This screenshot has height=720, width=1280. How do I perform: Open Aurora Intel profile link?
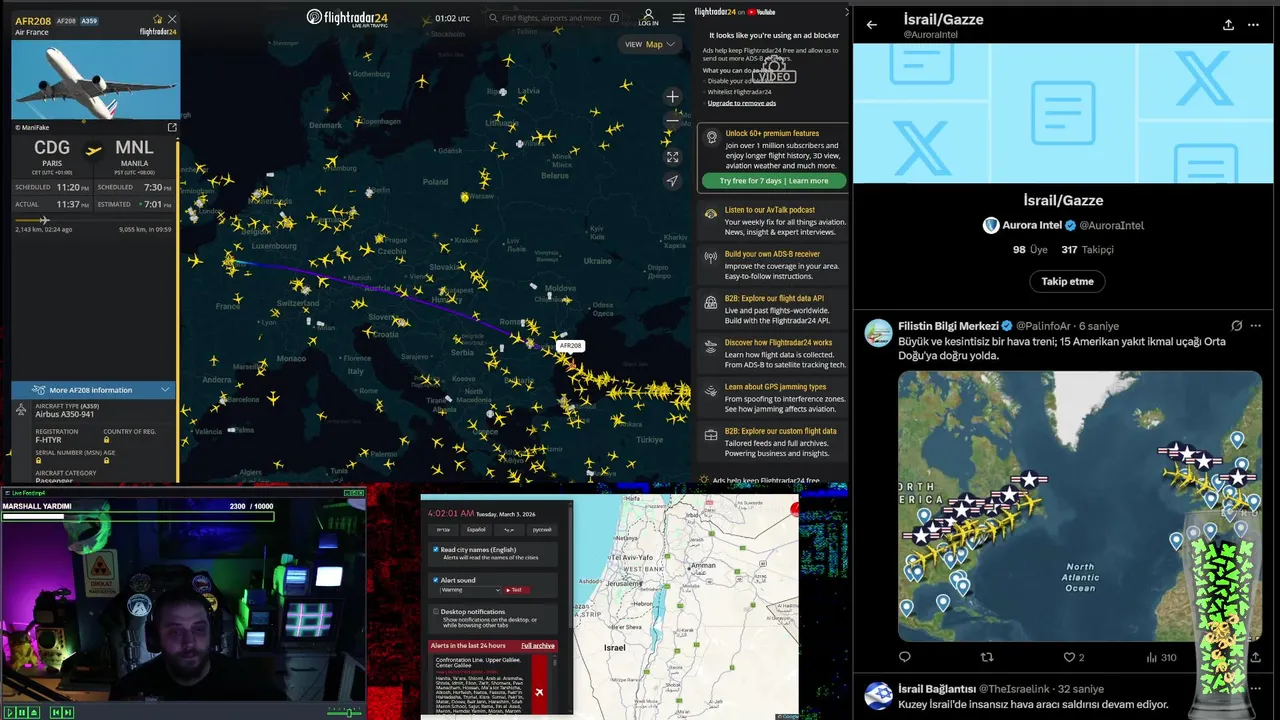click(x=1064, y=225)
